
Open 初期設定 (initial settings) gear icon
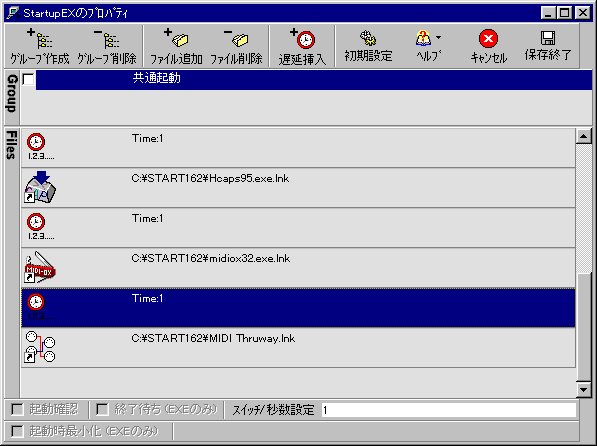368,38
